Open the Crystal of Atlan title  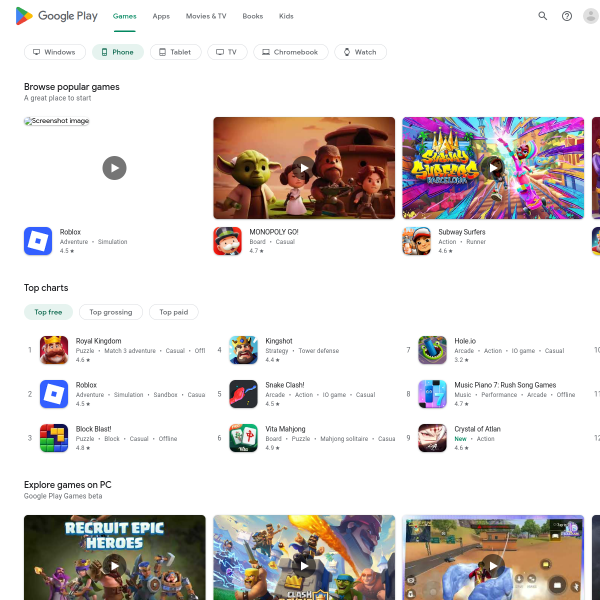[478, 429]
